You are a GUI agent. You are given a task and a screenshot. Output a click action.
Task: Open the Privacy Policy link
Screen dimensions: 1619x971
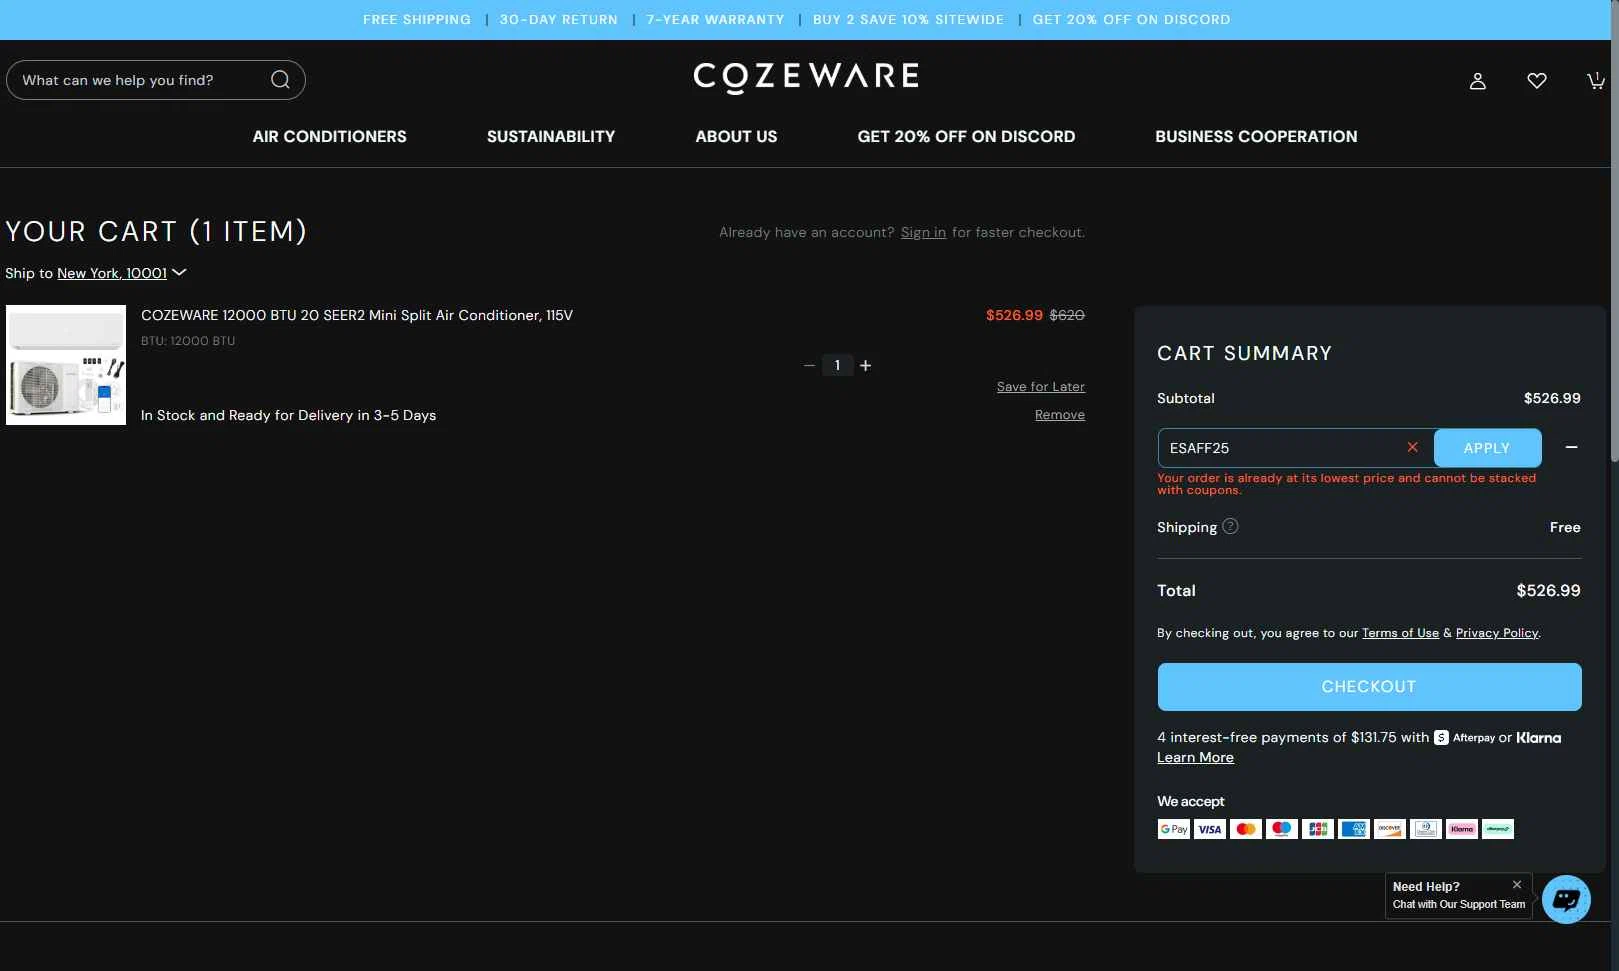(1497, 633)
